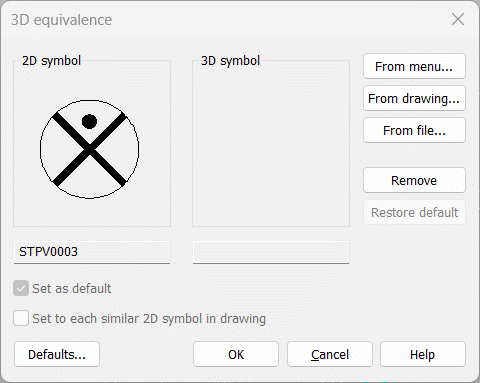Click the 3D equivalence title bar
480x383 pixels.
(227, 20)
